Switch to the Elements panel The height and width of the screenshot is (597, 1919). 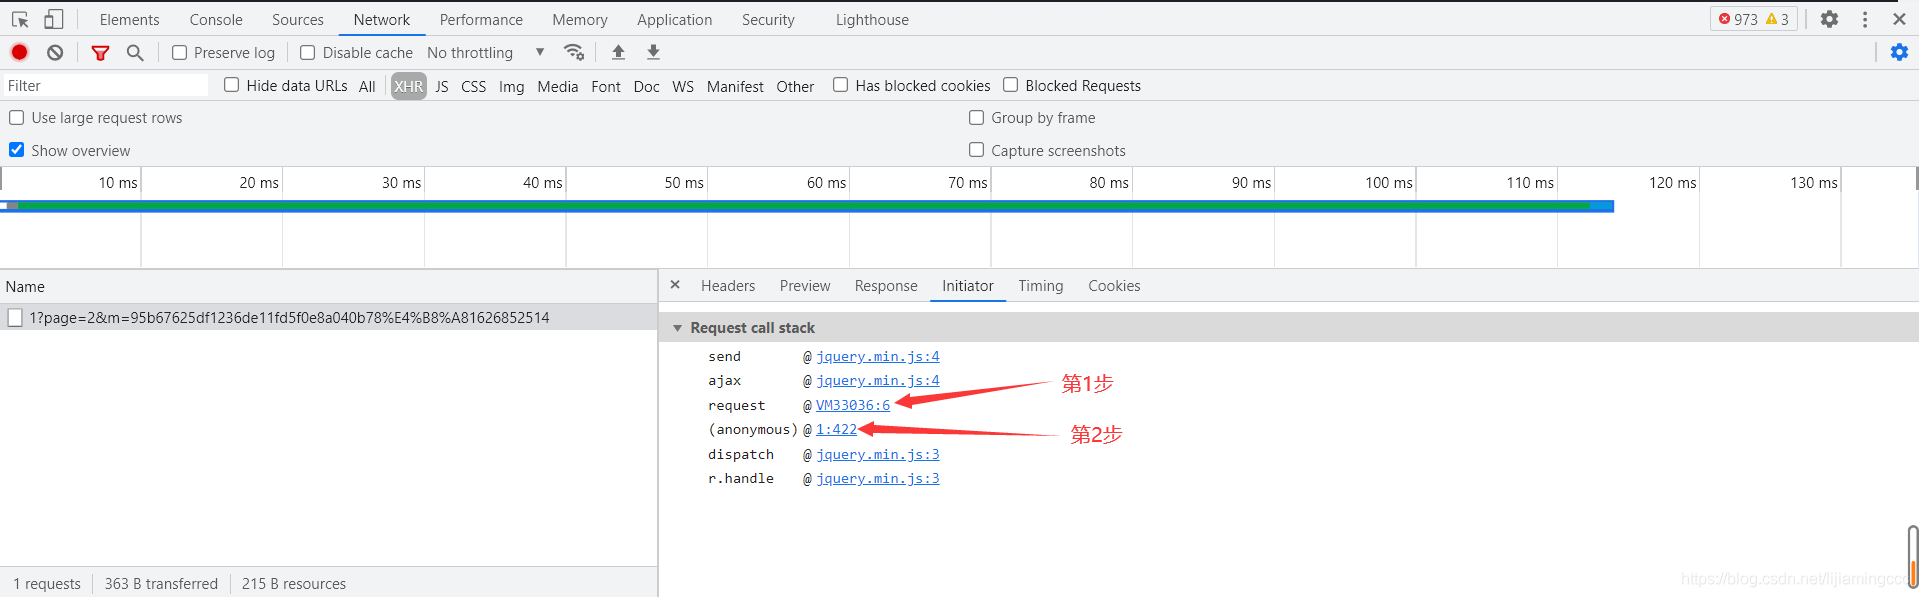pos(129,19)
